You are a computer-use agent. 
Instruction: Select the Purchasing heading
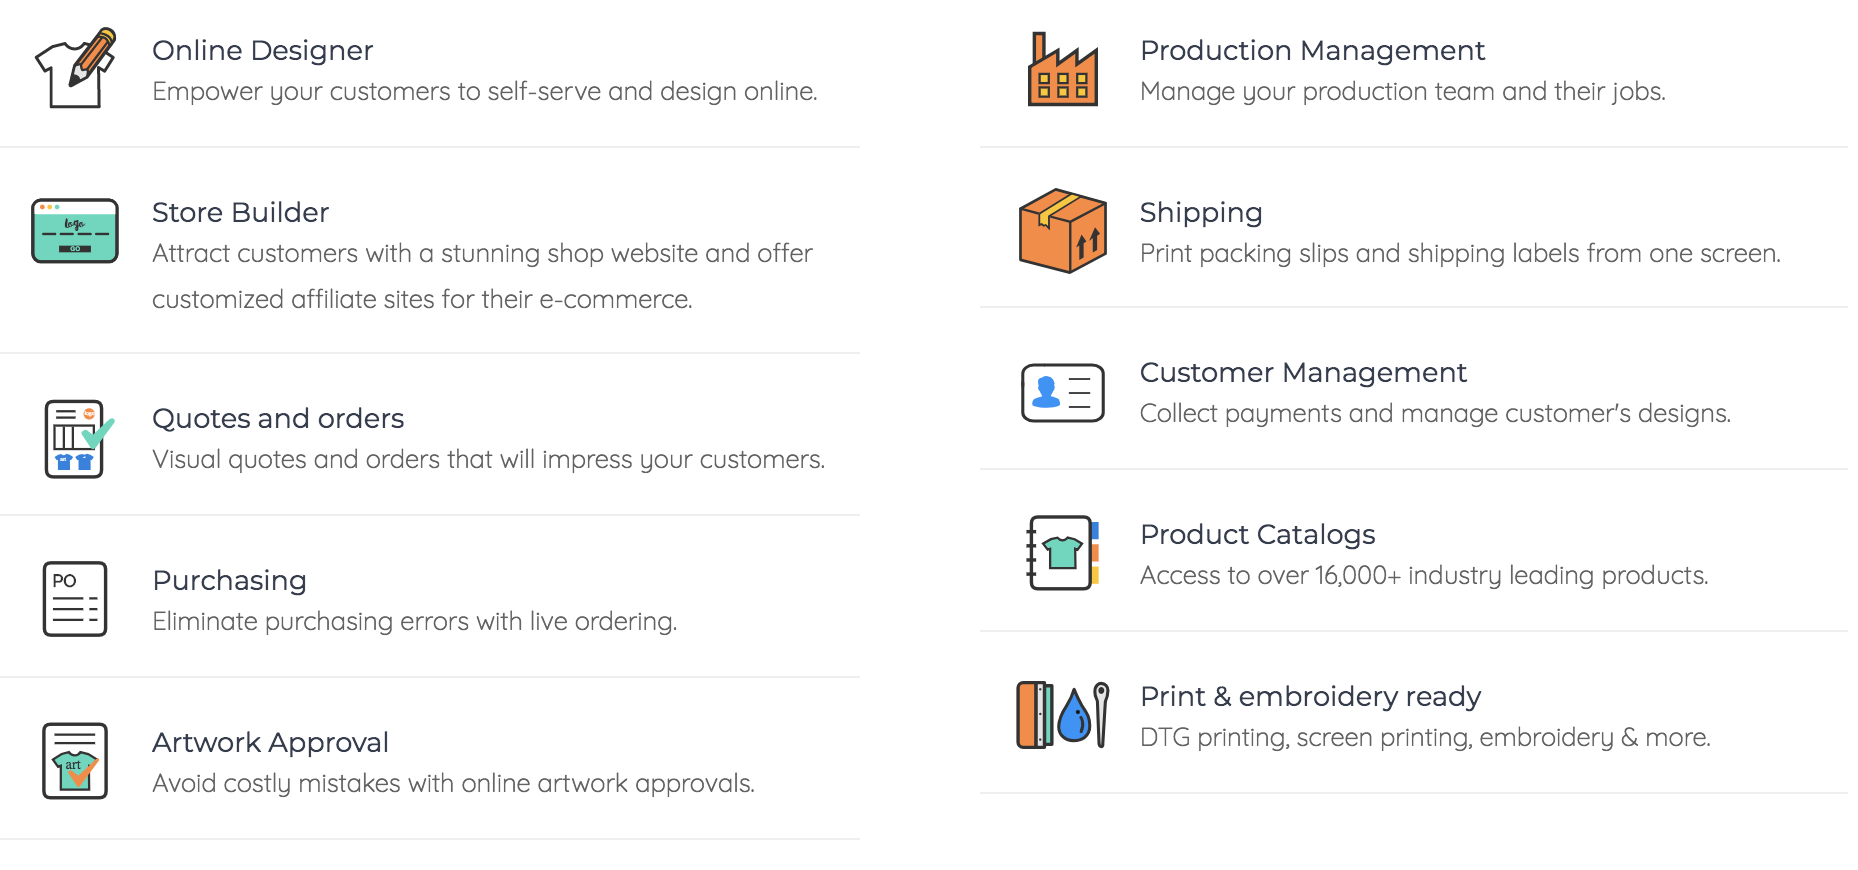click(229, 580)
